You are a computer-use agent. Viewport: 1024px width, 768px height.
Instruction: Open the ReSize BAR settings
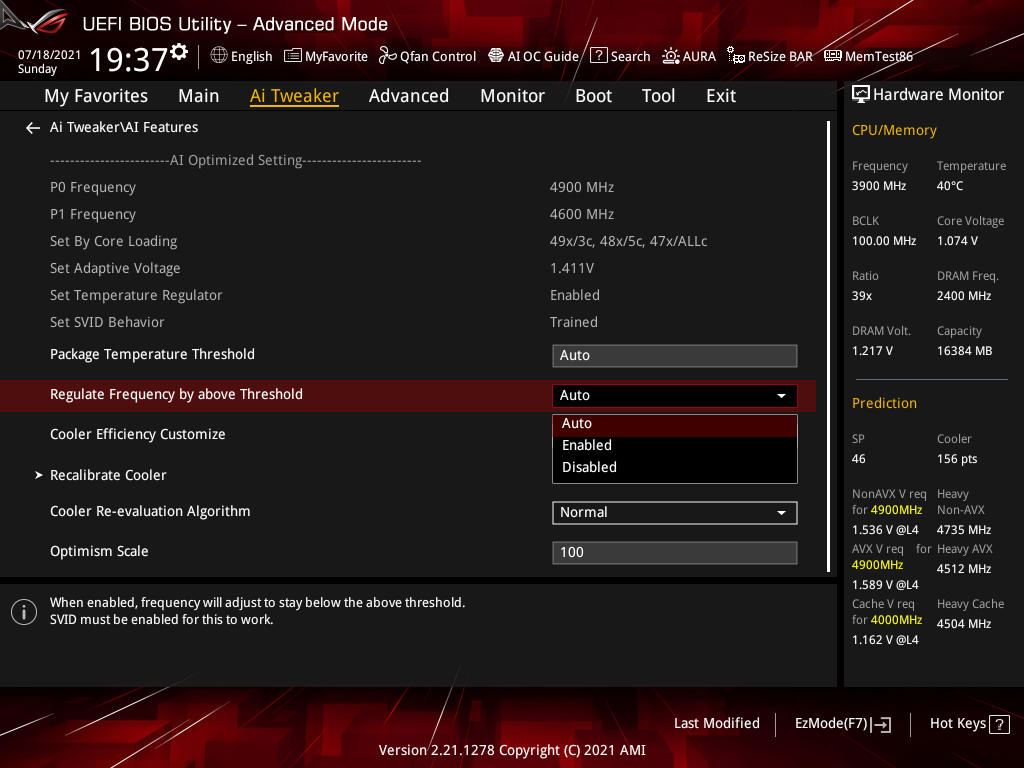[x=769, y=56]
